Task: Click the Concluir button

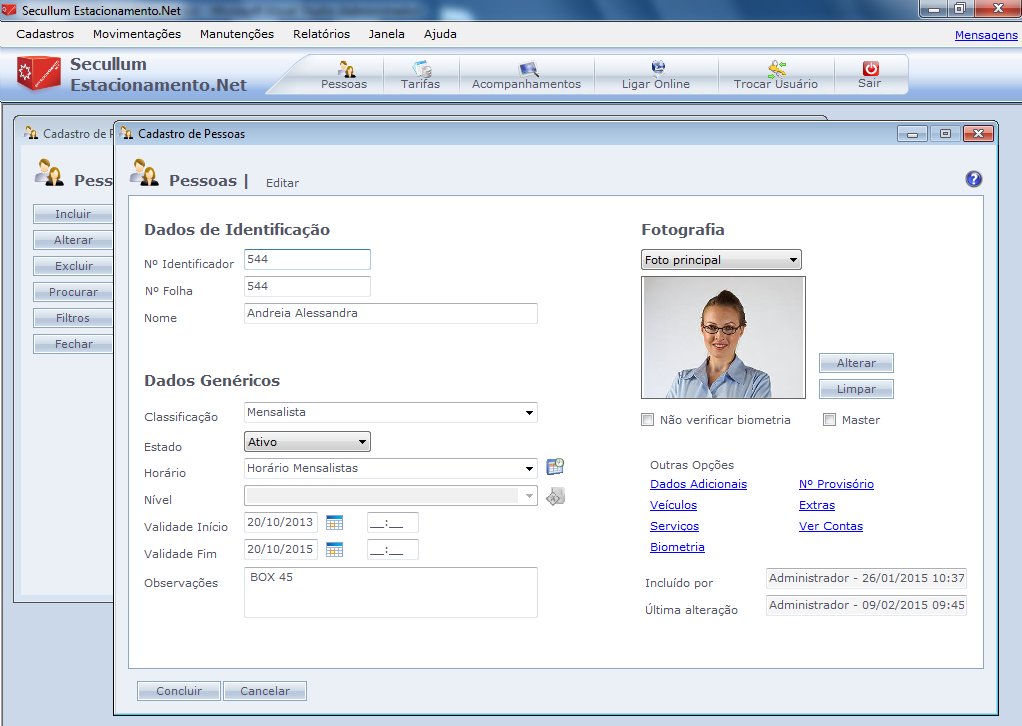Action: [178, 691]
